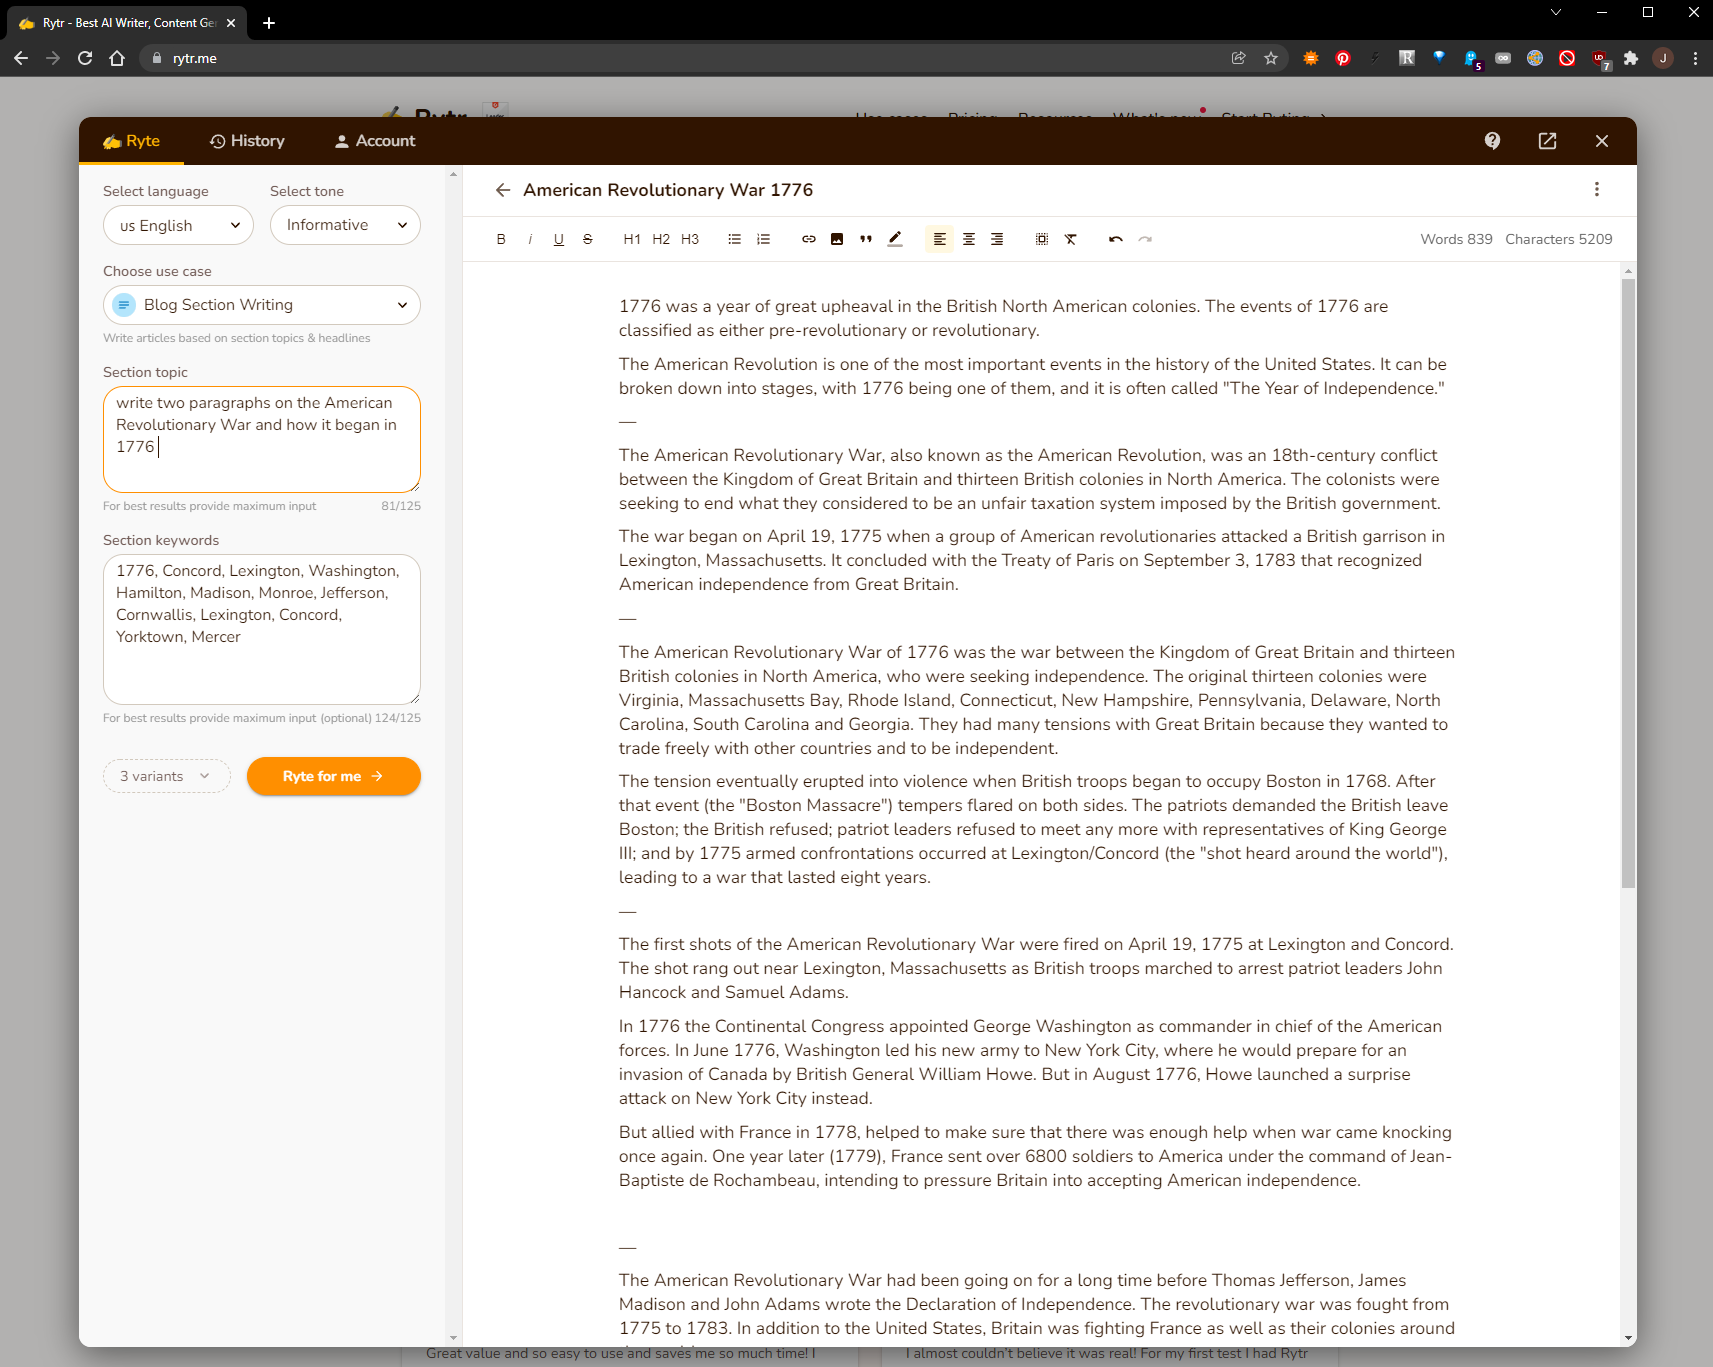Click the American Revolutionary War 1776 title

(x=668, y=190)
